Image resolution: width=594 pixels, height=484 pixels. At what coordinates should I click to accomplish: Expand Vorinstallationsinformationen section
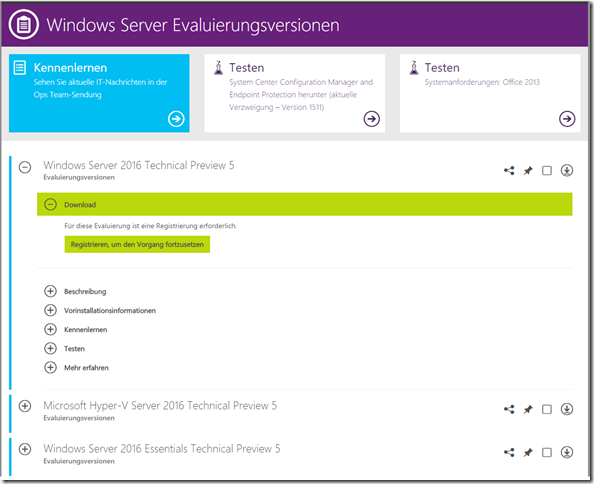coord(50,310)
